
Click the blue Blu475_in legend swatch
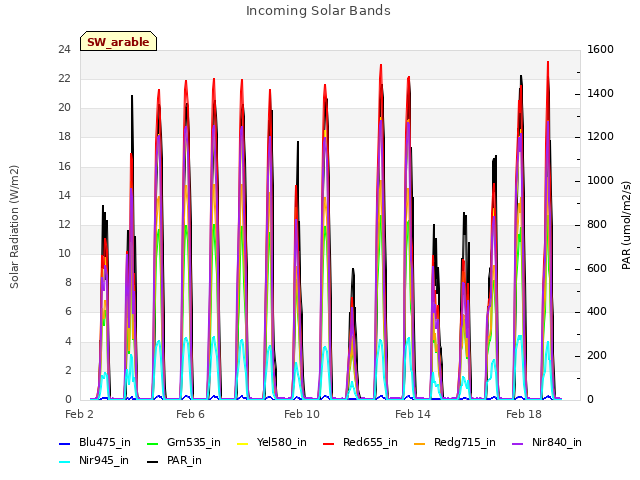point(65,444)
